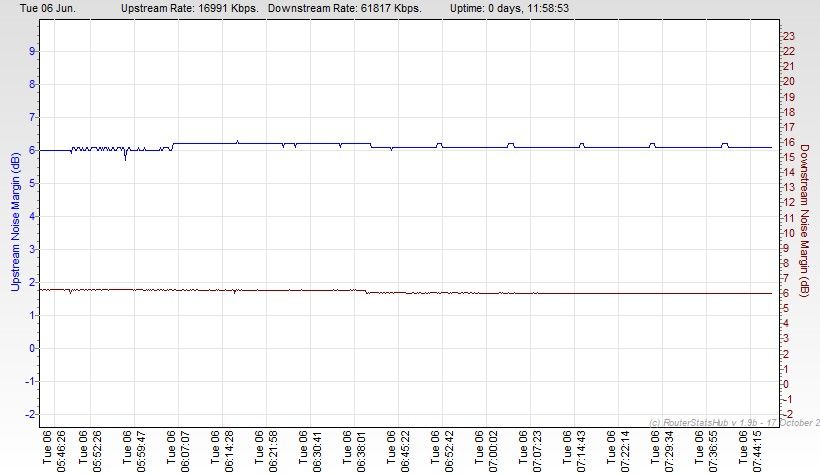Click the upstream axis value 4
This screenshot has height=475, width=820.
tap(32, 216)
